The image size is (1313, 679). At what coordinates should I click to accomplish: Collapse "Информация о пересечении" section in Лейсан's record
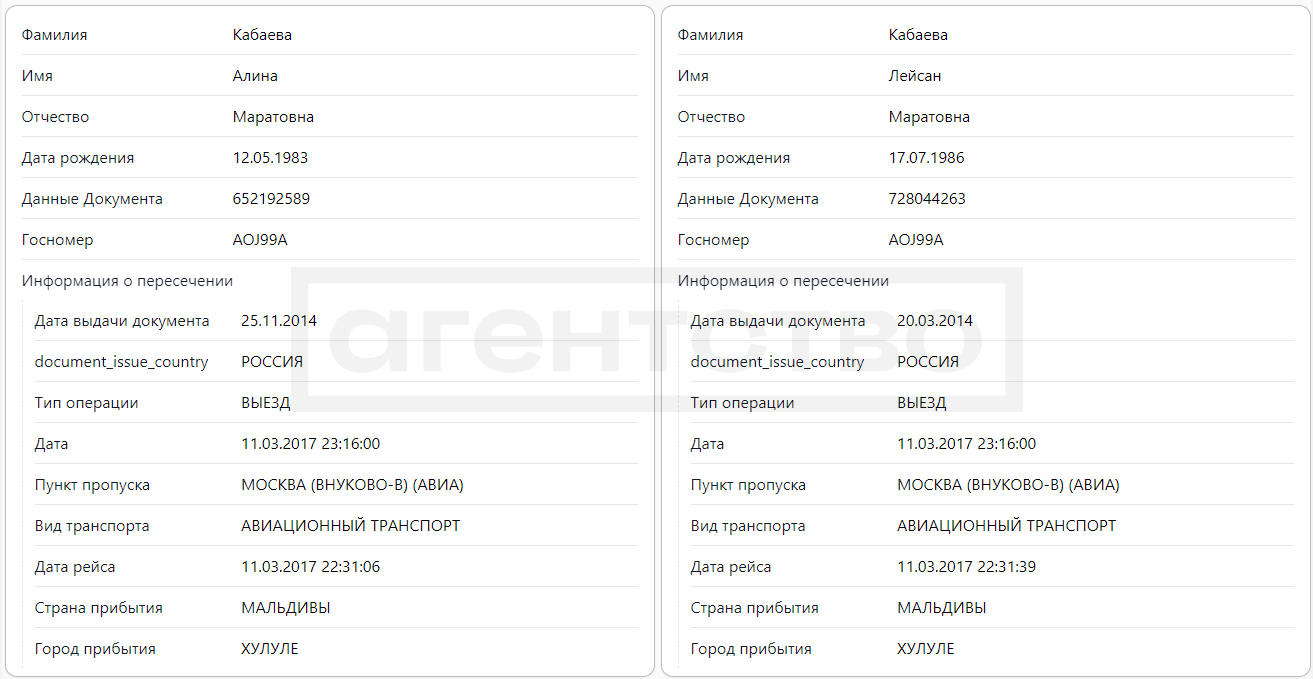[783, 281]
